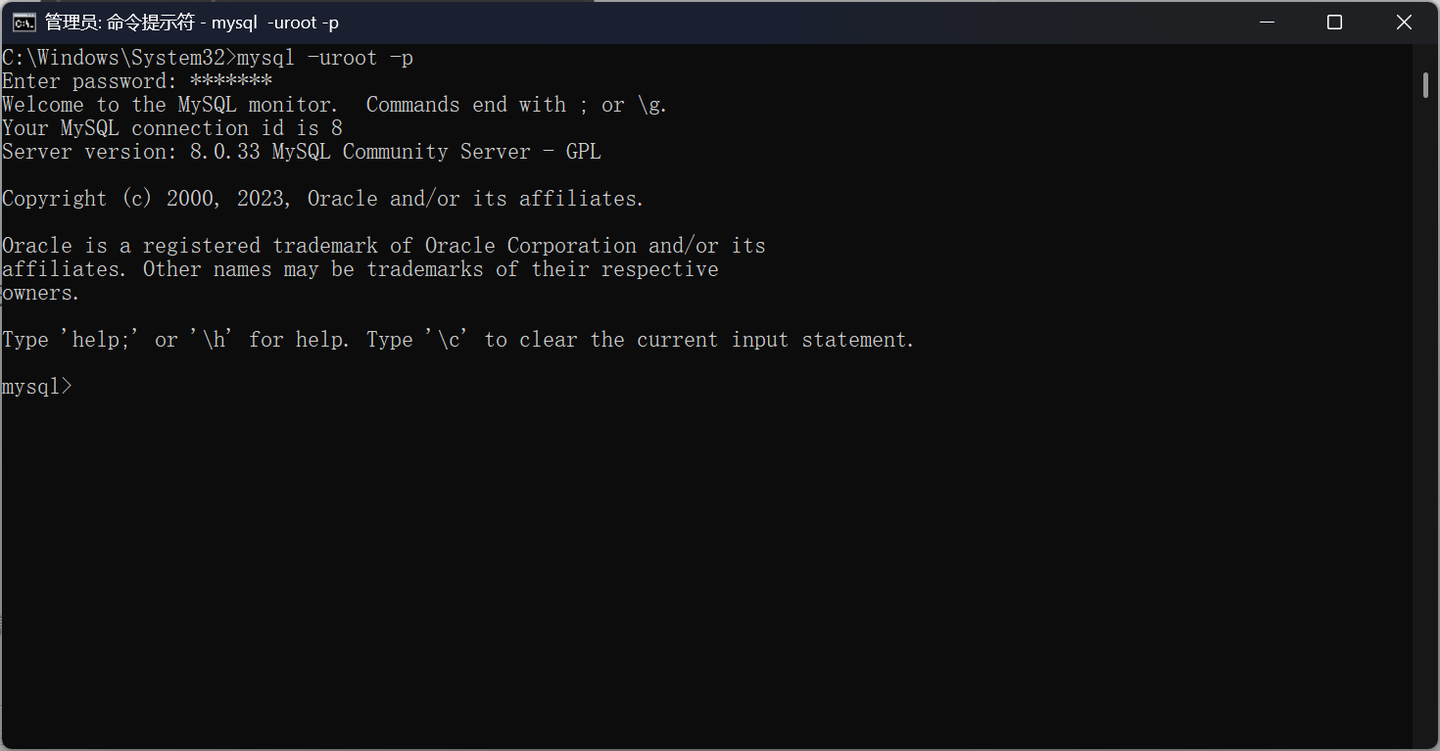Minimize the Command Prompt window
Viewport: 1440px width, 751px height.
[1267, 21]
